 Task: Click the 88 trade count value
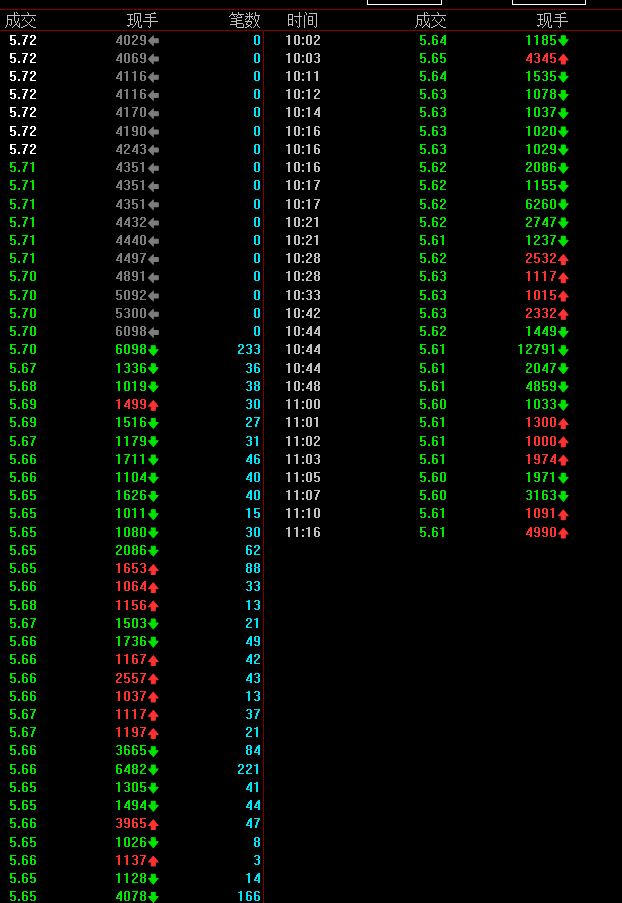click(x=253, y=568)
